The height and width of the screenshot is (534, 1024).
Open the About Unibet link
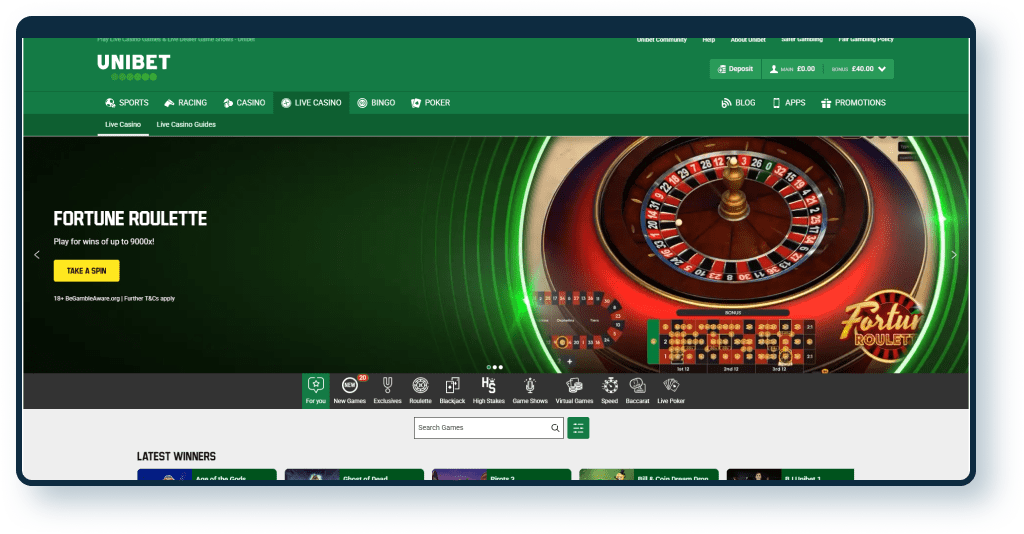748,40
